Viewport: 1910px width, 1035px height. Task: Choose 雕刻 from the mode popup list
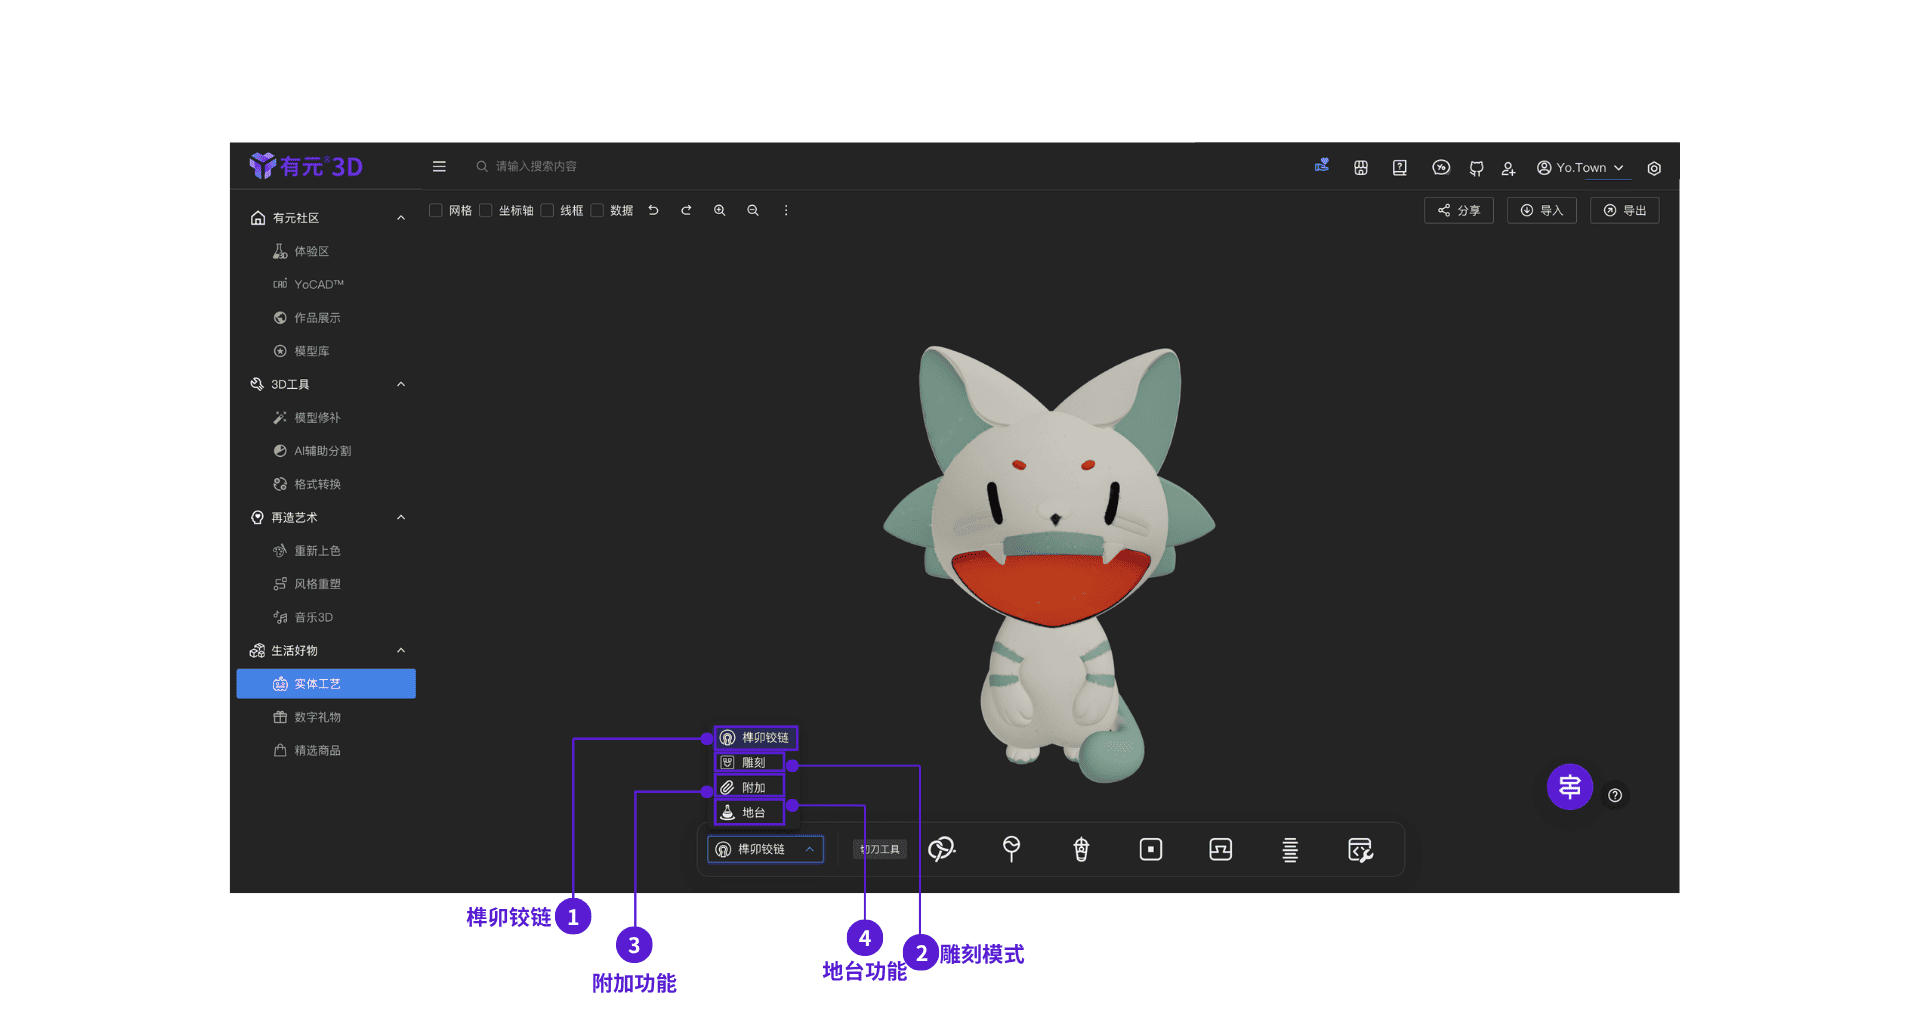(x=749, y=763)
